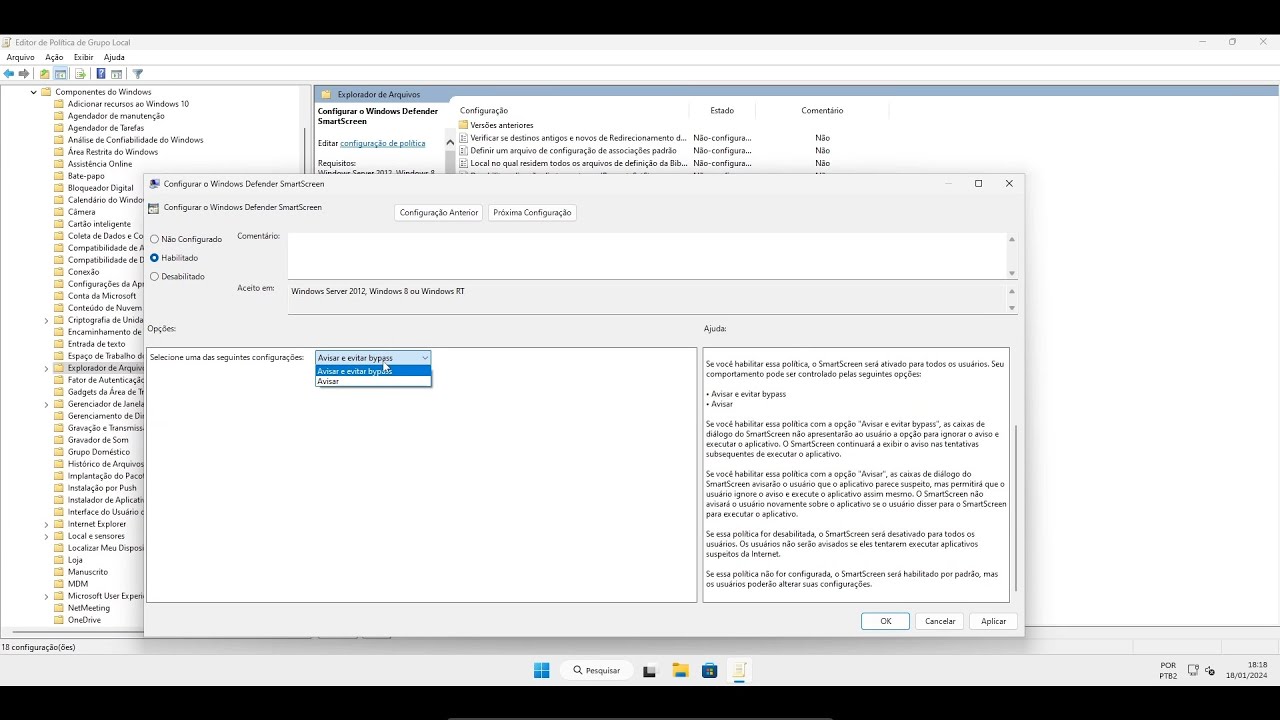The image size is (1280, 720).
Task: Click inside the Comentário text box
Action: [647, 256]
